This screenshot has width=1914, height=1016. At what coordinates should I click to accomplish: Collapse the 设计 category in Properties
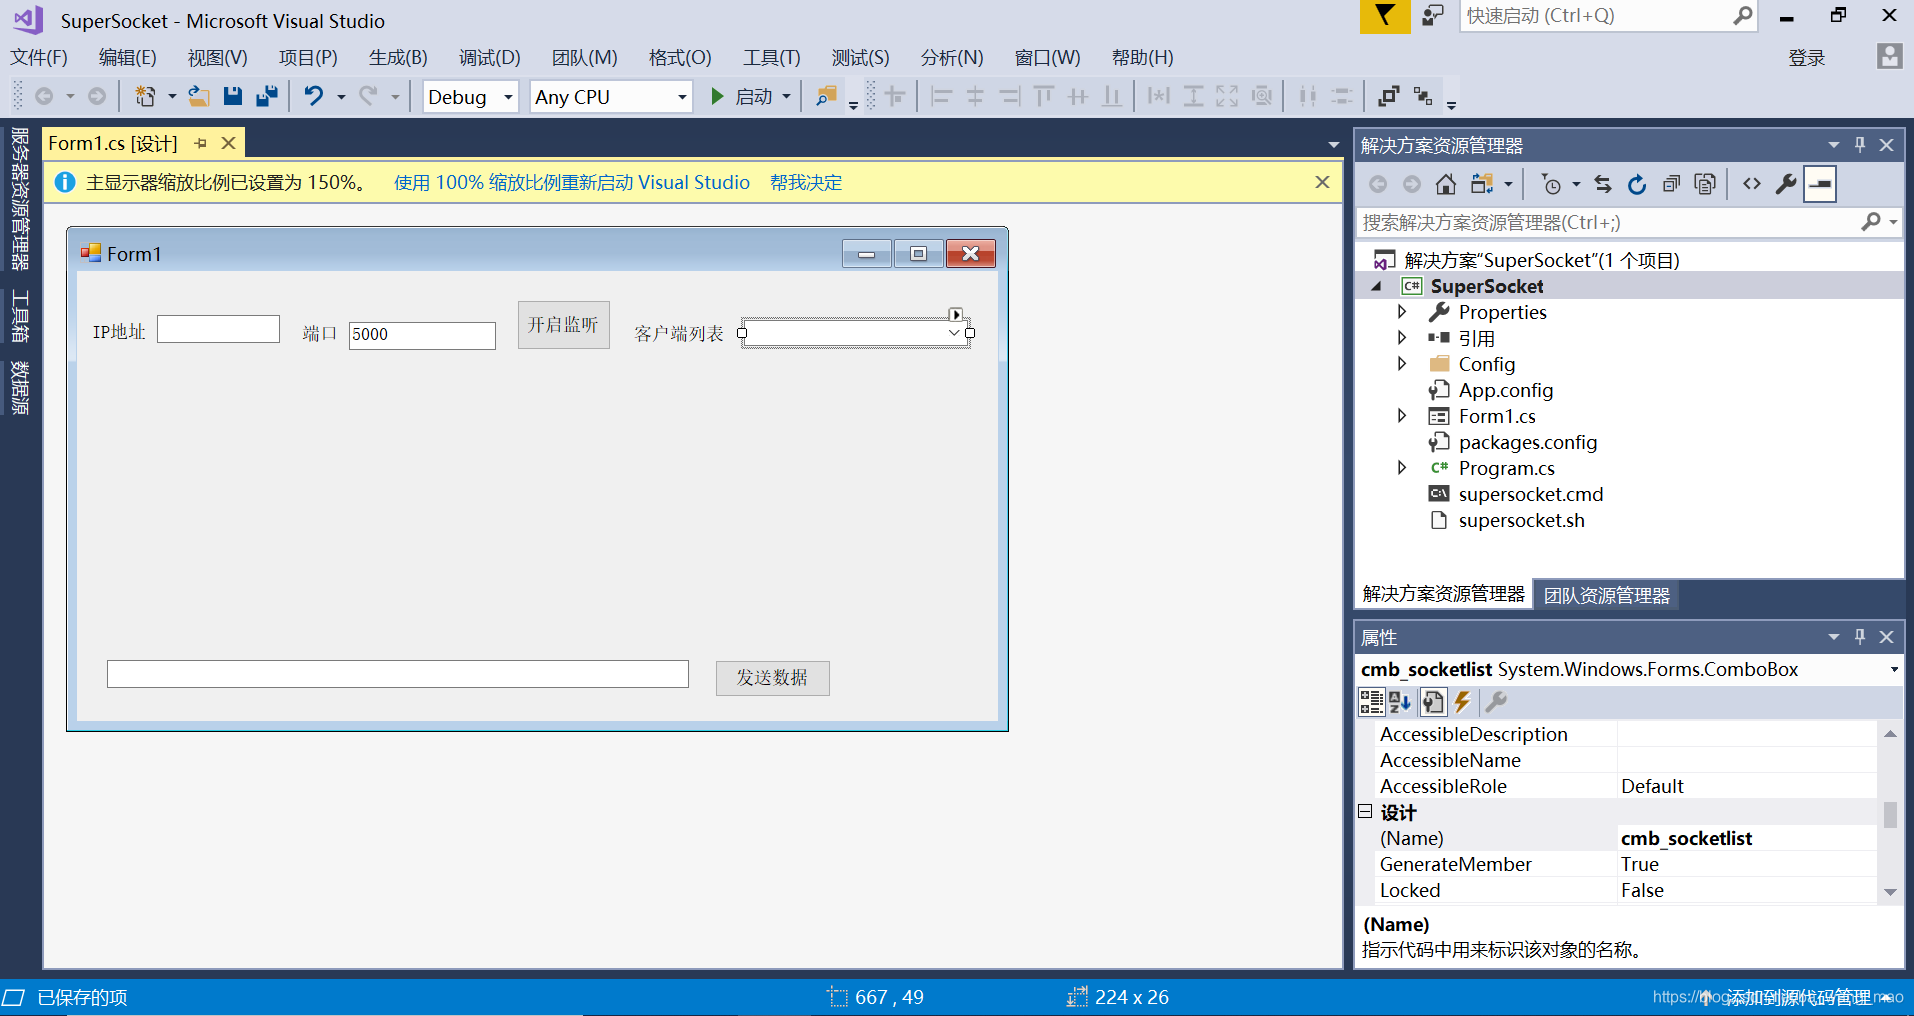pyautogui.click(x=1365, y=812)
